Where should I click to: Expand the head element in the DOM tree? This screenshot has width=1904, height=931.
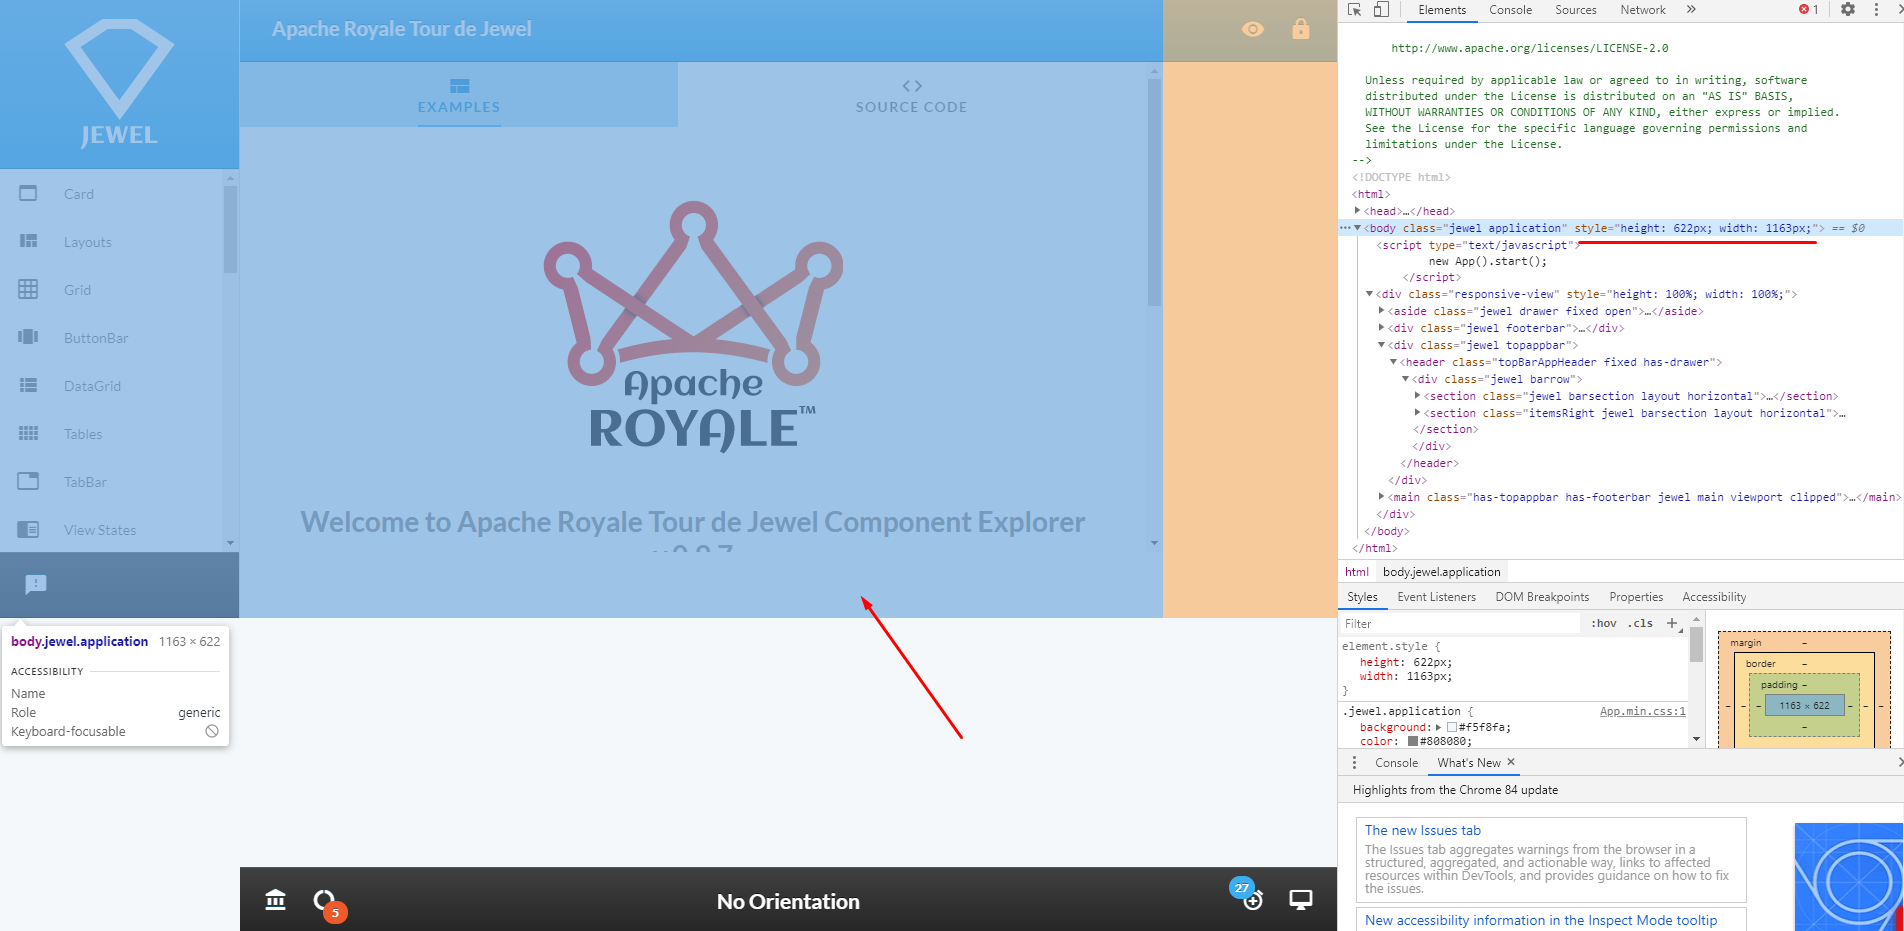click(x=1357, y=211)
